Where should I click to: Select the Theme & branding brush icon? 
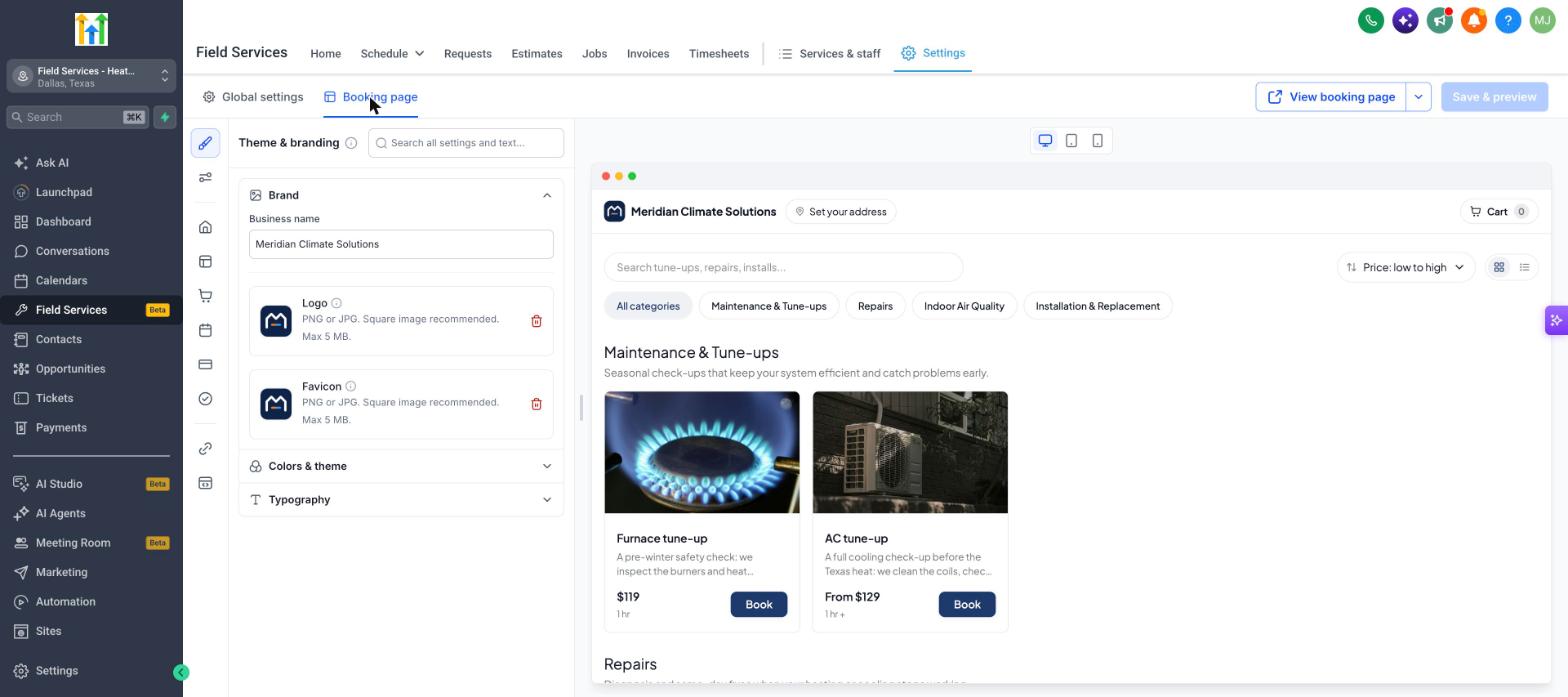205,143
